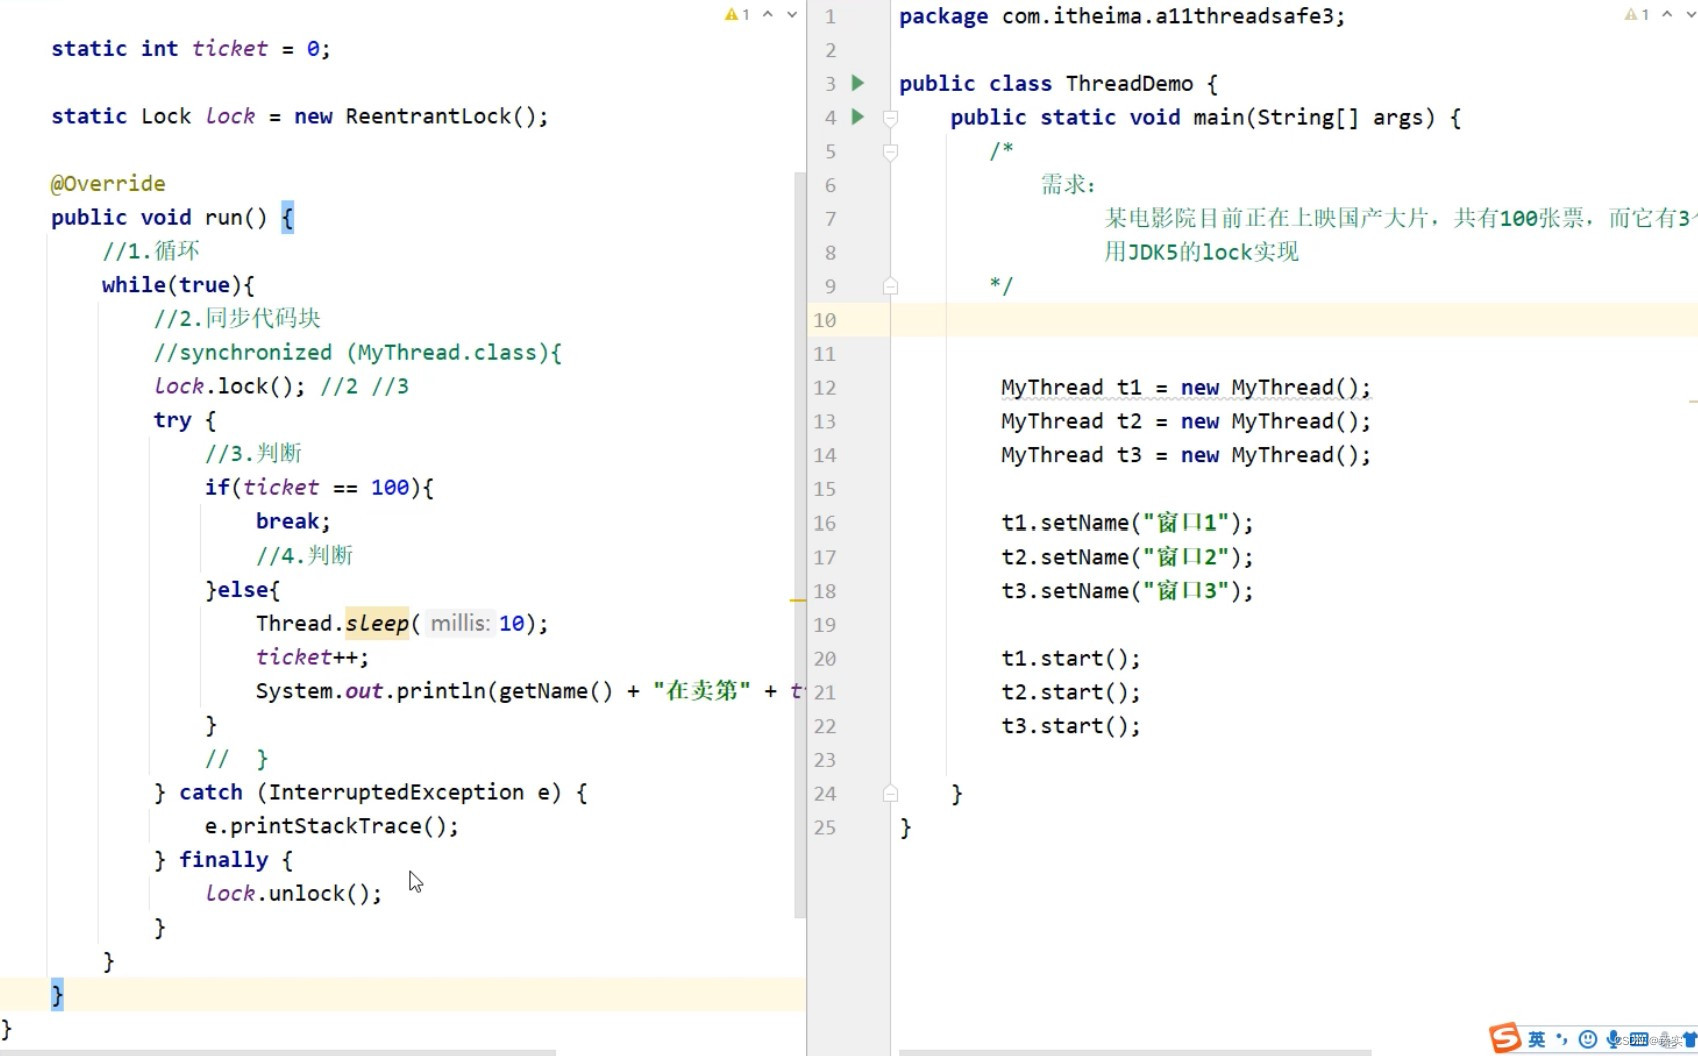
Task: Click t1.start() call on line 20
Action: coord(1070,659)
